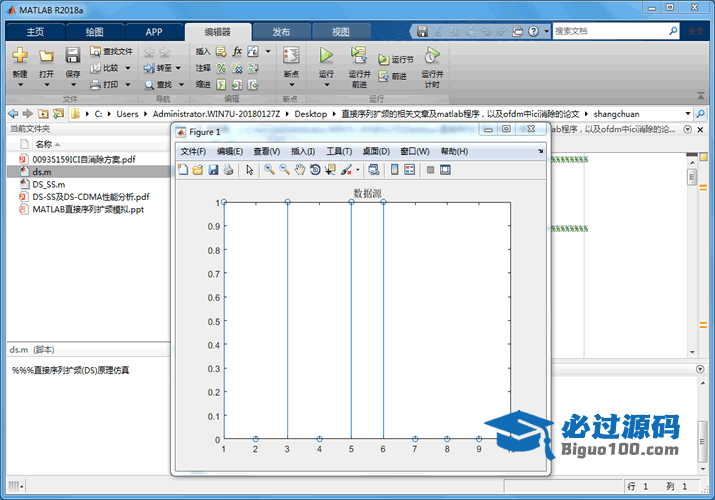Run script with green 运行 play icon
The width and height of the screenshot is (715, 500).
(x=326, y=55)
